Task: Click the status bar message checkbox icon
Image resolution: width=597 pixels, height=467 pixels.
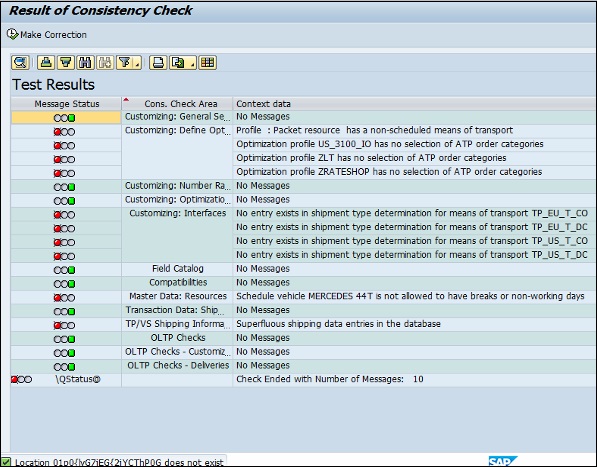Action: (x=6, y=462)
